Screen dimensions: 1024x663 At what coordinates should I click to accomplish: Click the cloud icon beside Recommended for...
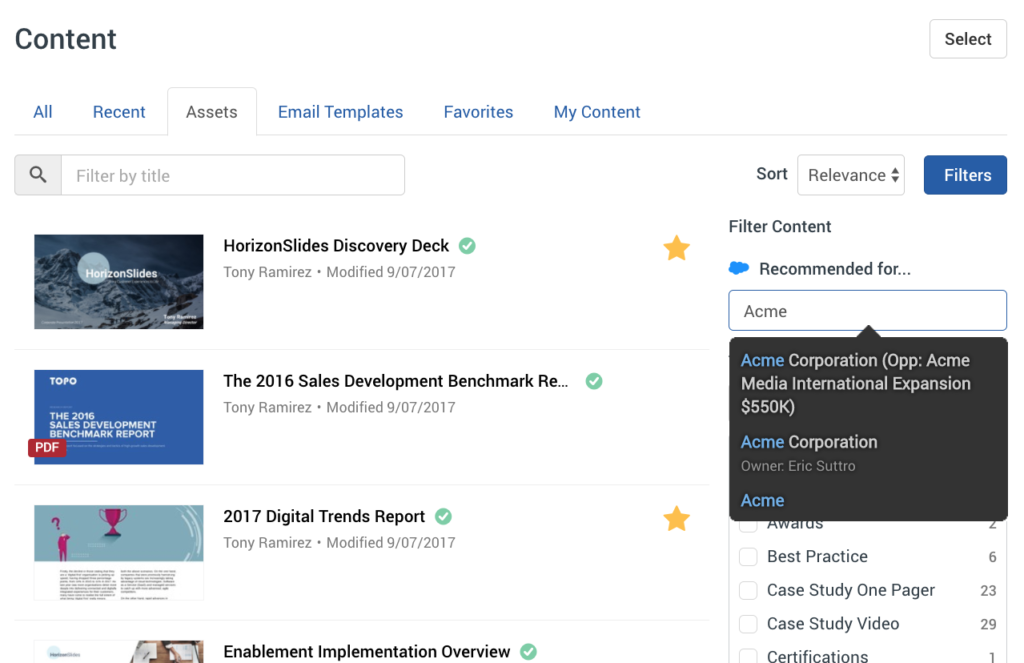(x=737, y=268)
